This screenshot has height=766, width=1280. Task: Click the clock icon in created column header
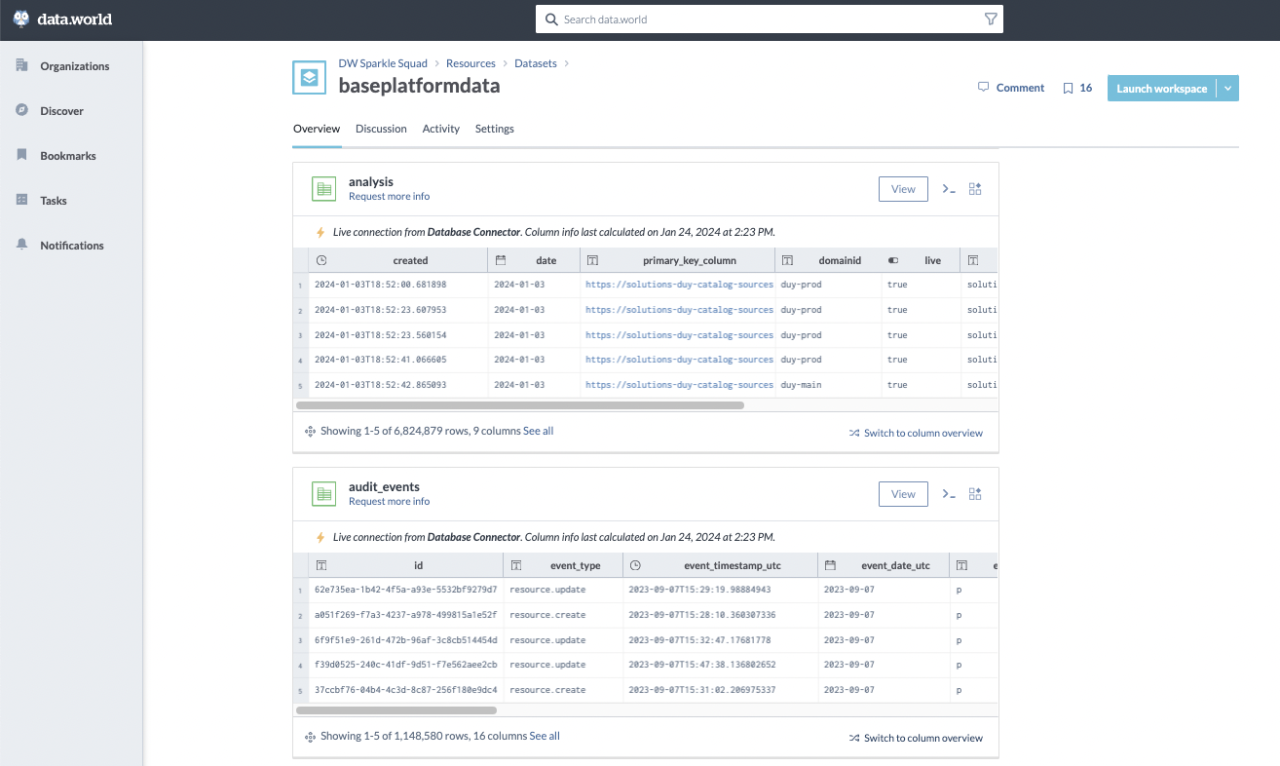(321, 260)
